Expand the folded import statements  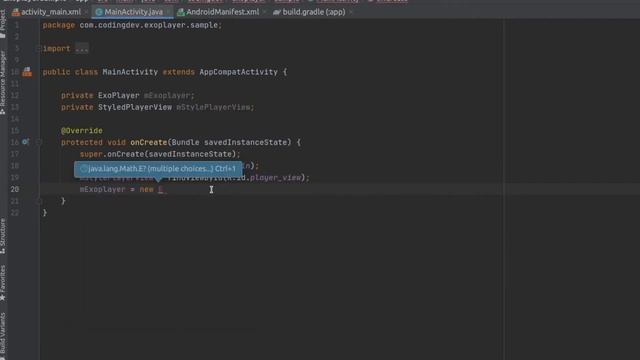coord(39,49)
